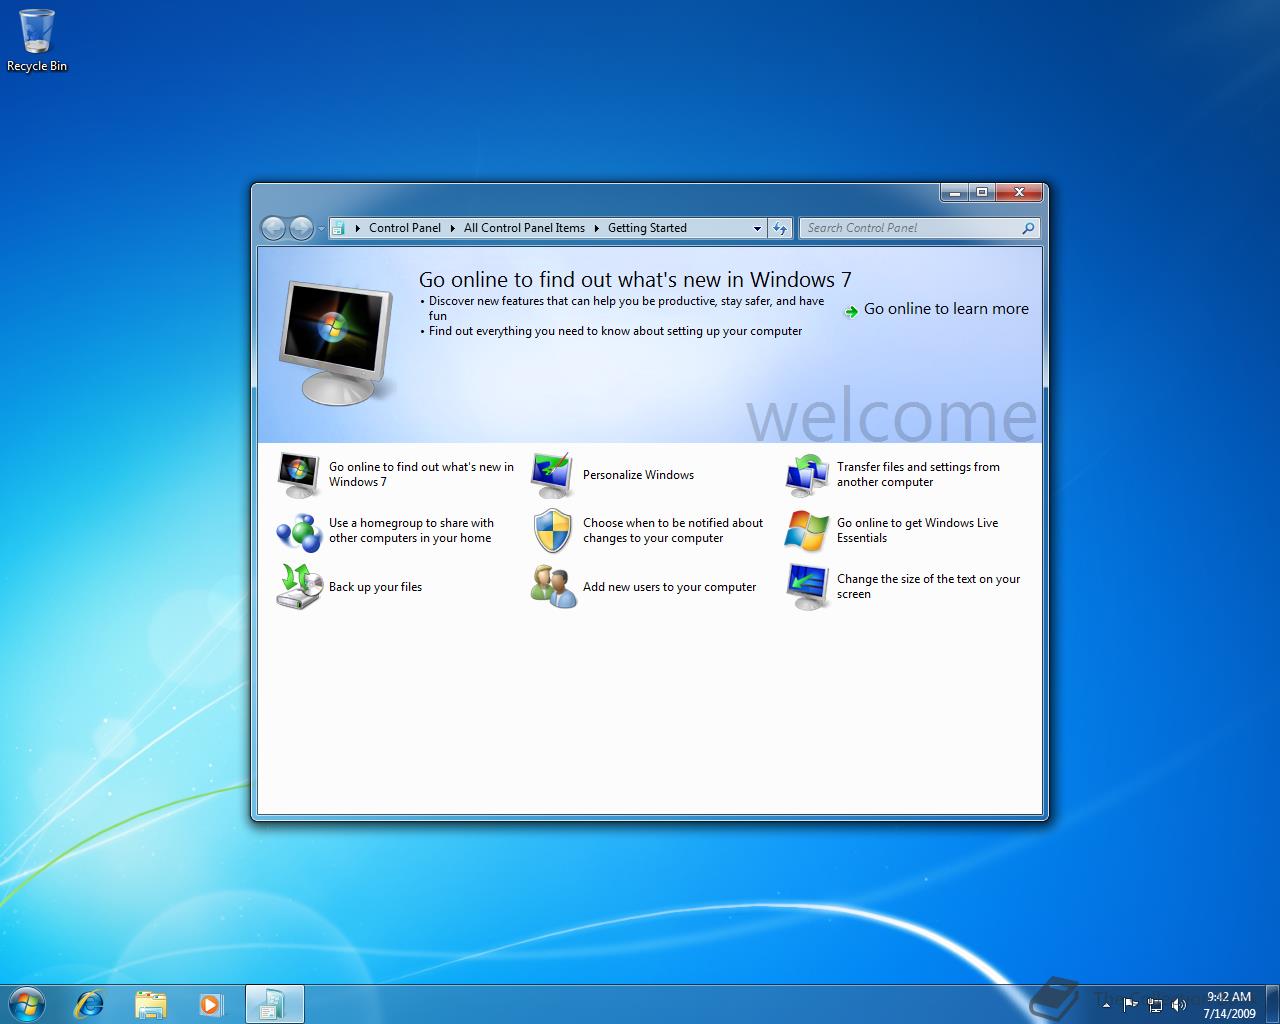Select All Control Panel Items breadcrumb

coord(524,228)
